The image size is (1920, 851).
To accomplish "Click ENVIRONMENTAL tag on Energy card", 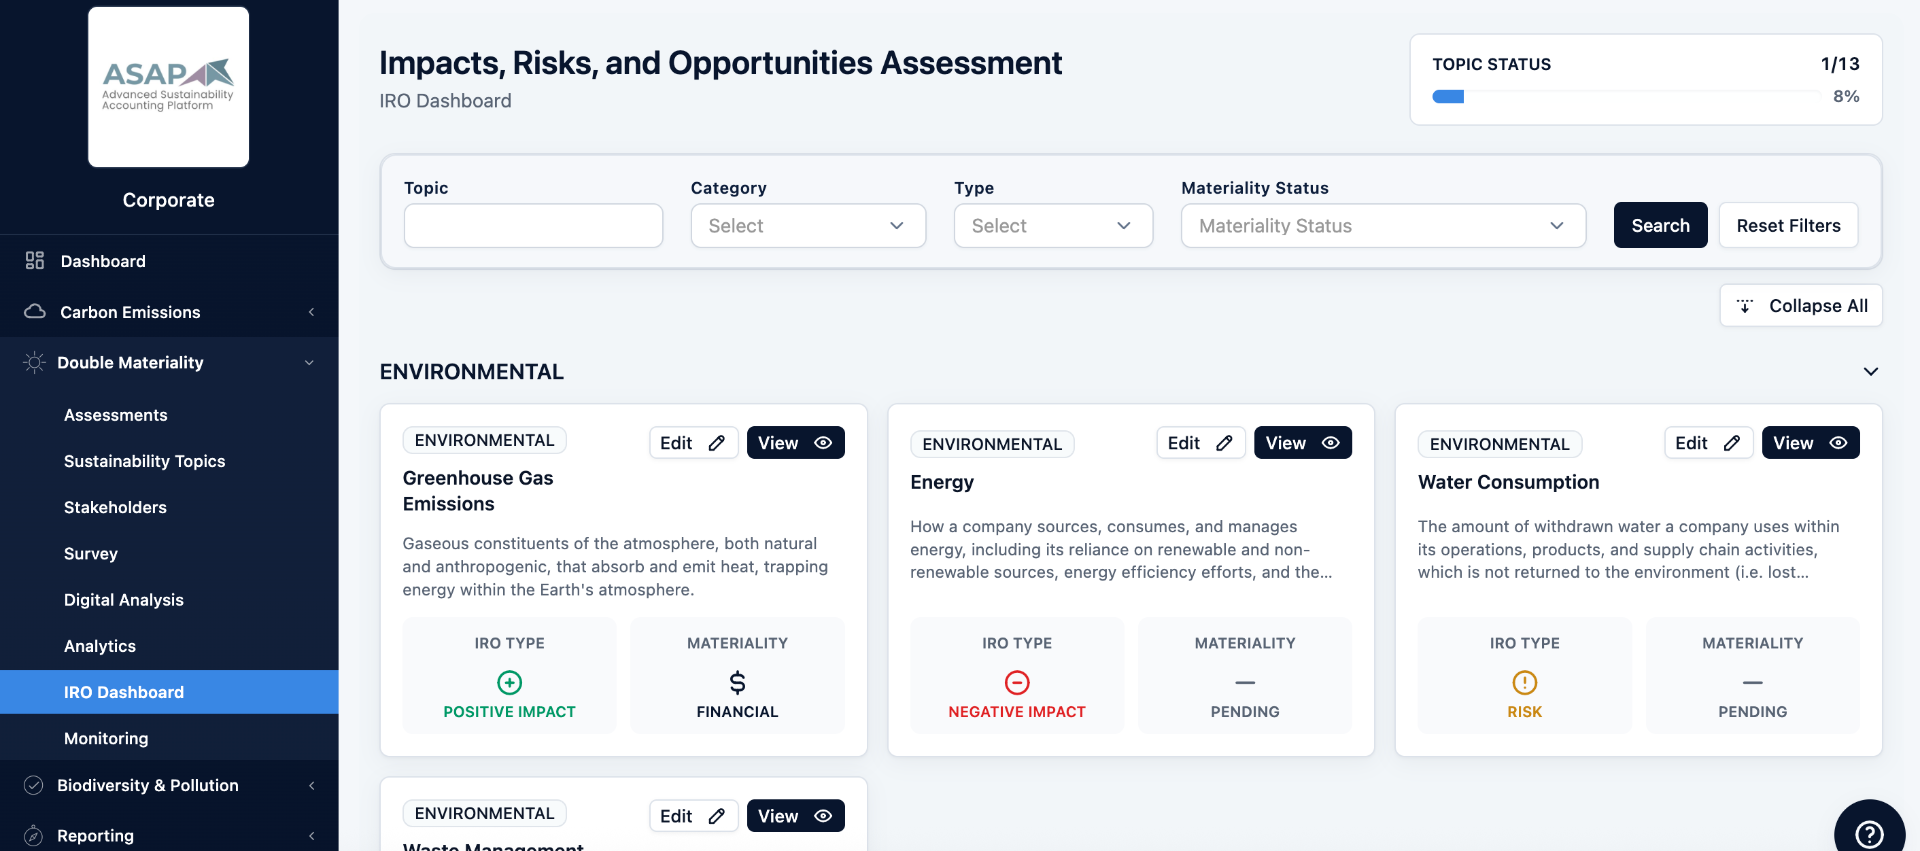I will [x=992, y=444].
